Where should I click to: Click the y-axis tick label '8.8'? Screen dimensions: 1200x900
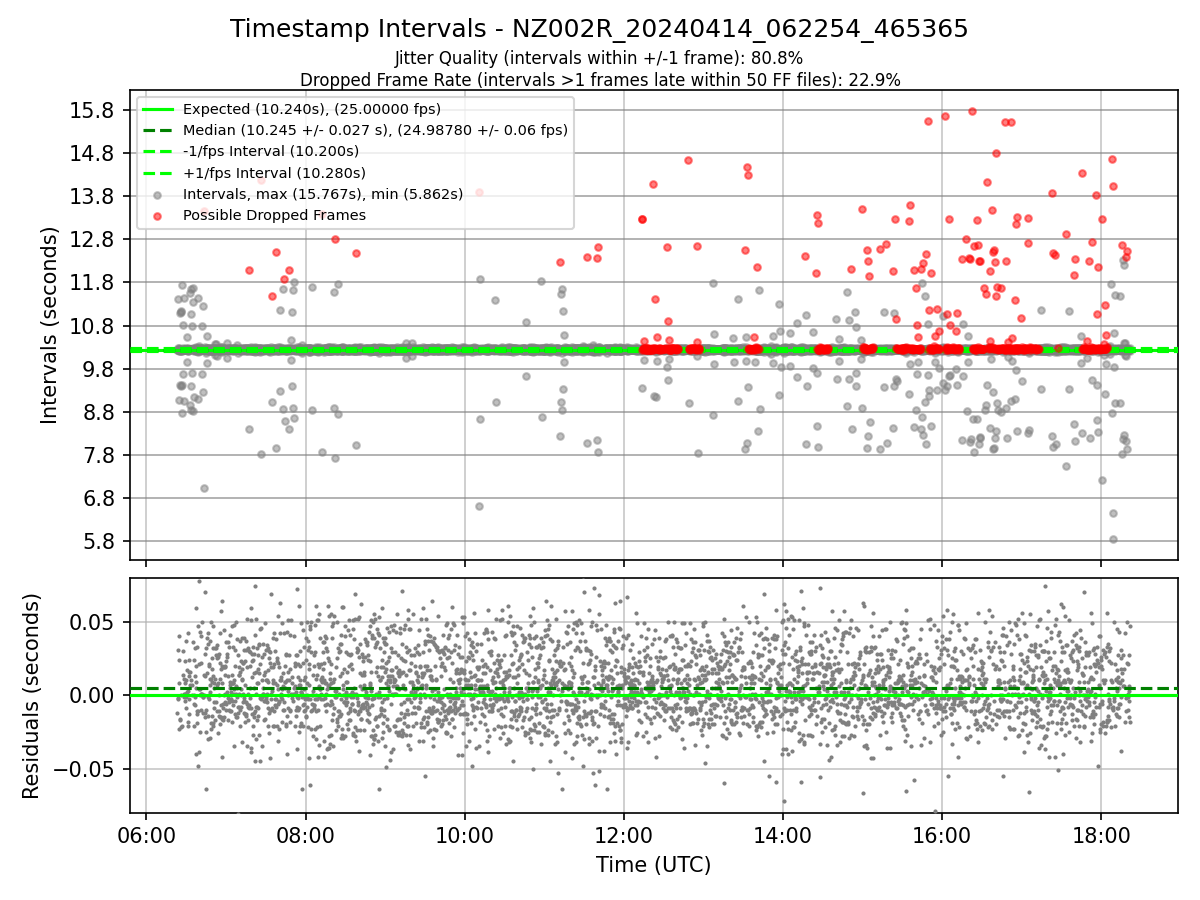pos(98,412)
